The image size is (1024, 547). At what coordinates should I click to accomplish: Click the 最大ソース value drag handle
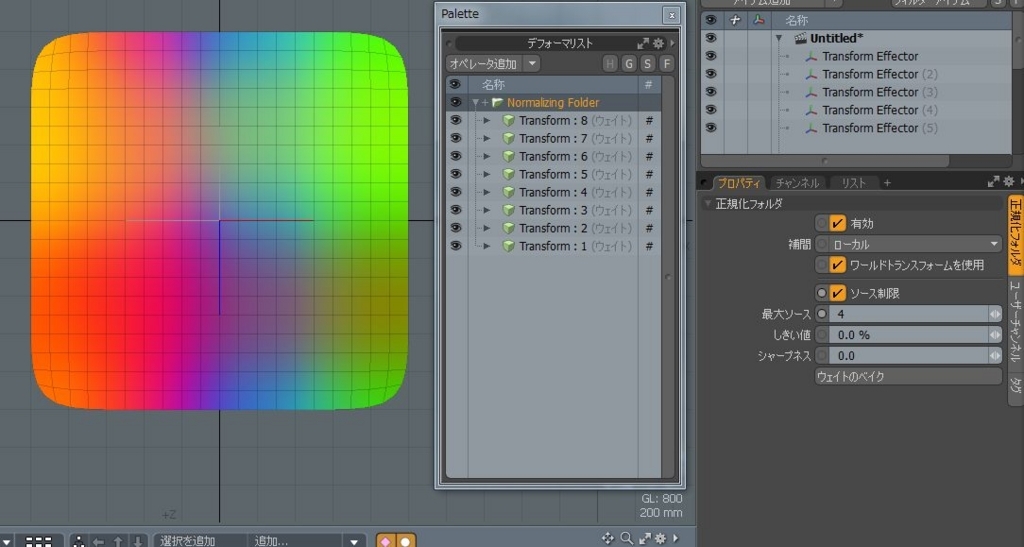click(995, 314)
